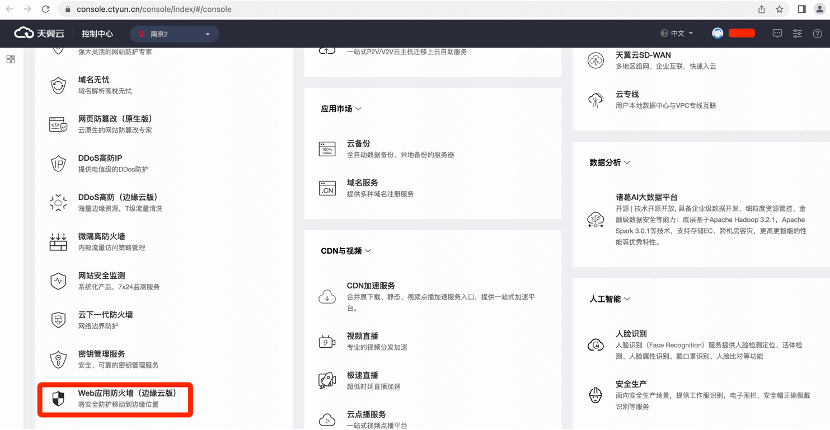Open the 云下一代防火墙 link

105,315
